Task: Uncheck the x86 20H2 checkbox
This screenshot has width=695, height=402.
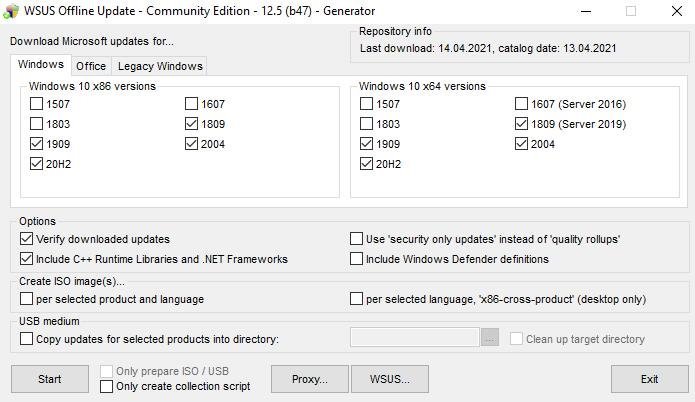Action: (x=36, y=164)
